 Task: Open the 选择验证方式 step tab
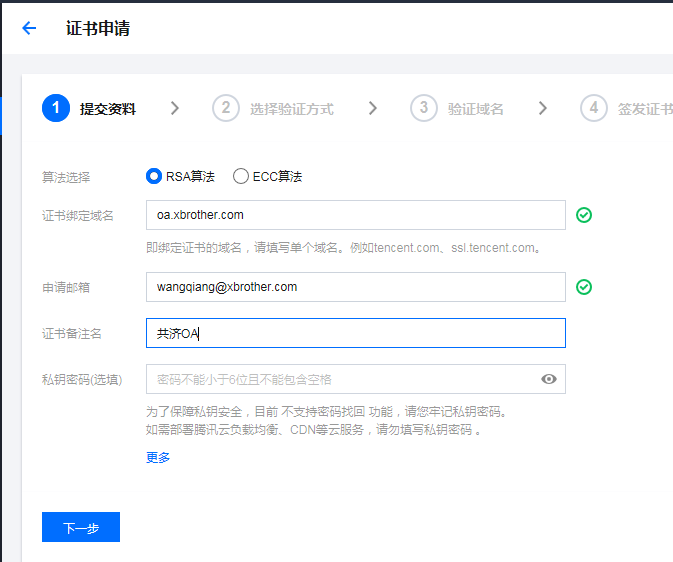click(291, 109)
